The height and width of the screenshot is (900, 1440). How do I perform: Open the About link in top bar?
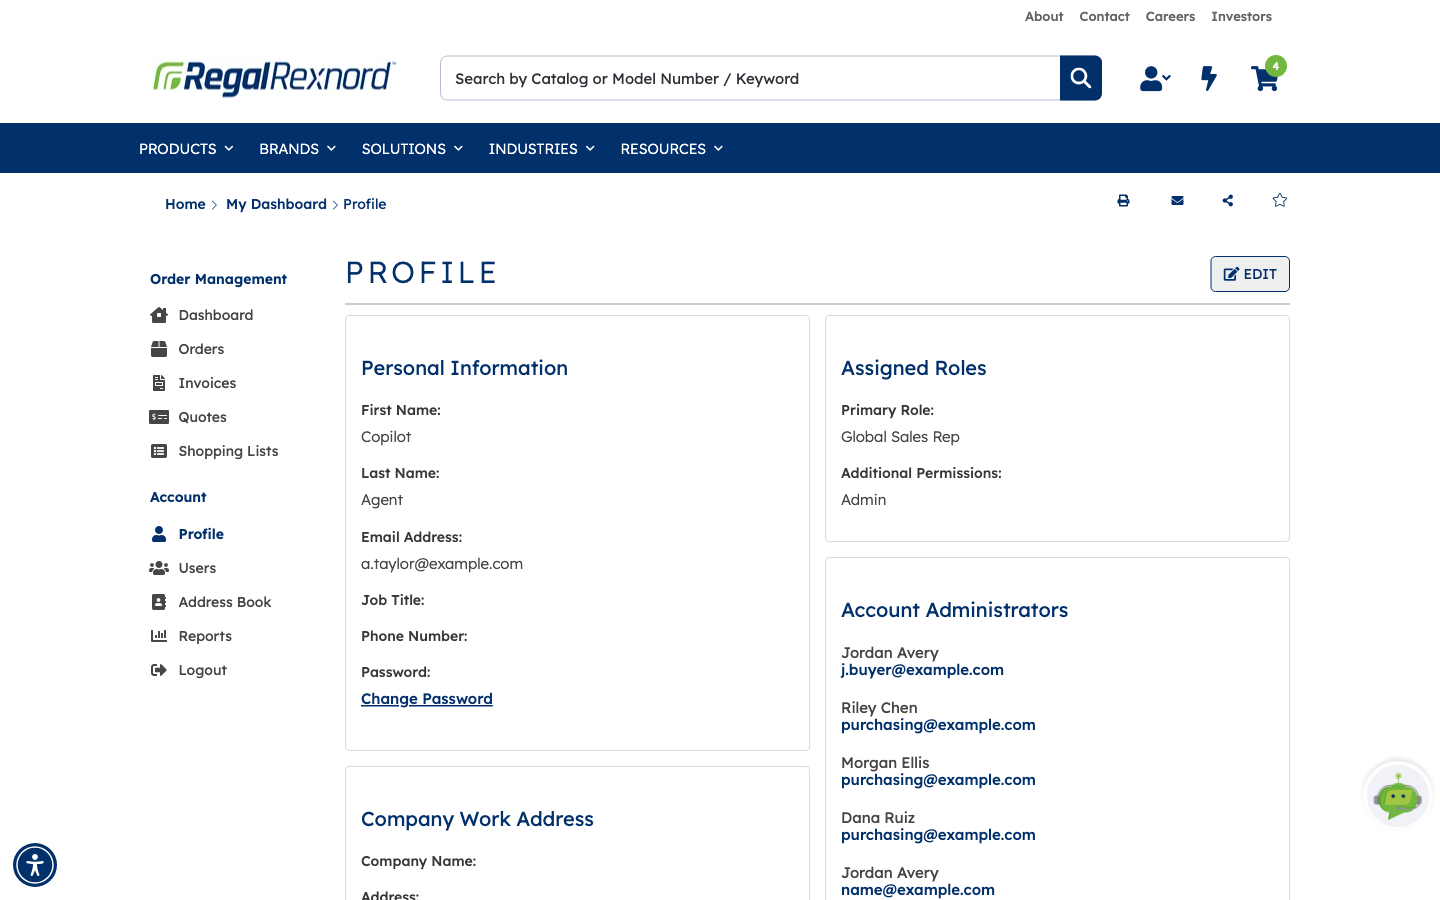click(x=1044, y=17)
